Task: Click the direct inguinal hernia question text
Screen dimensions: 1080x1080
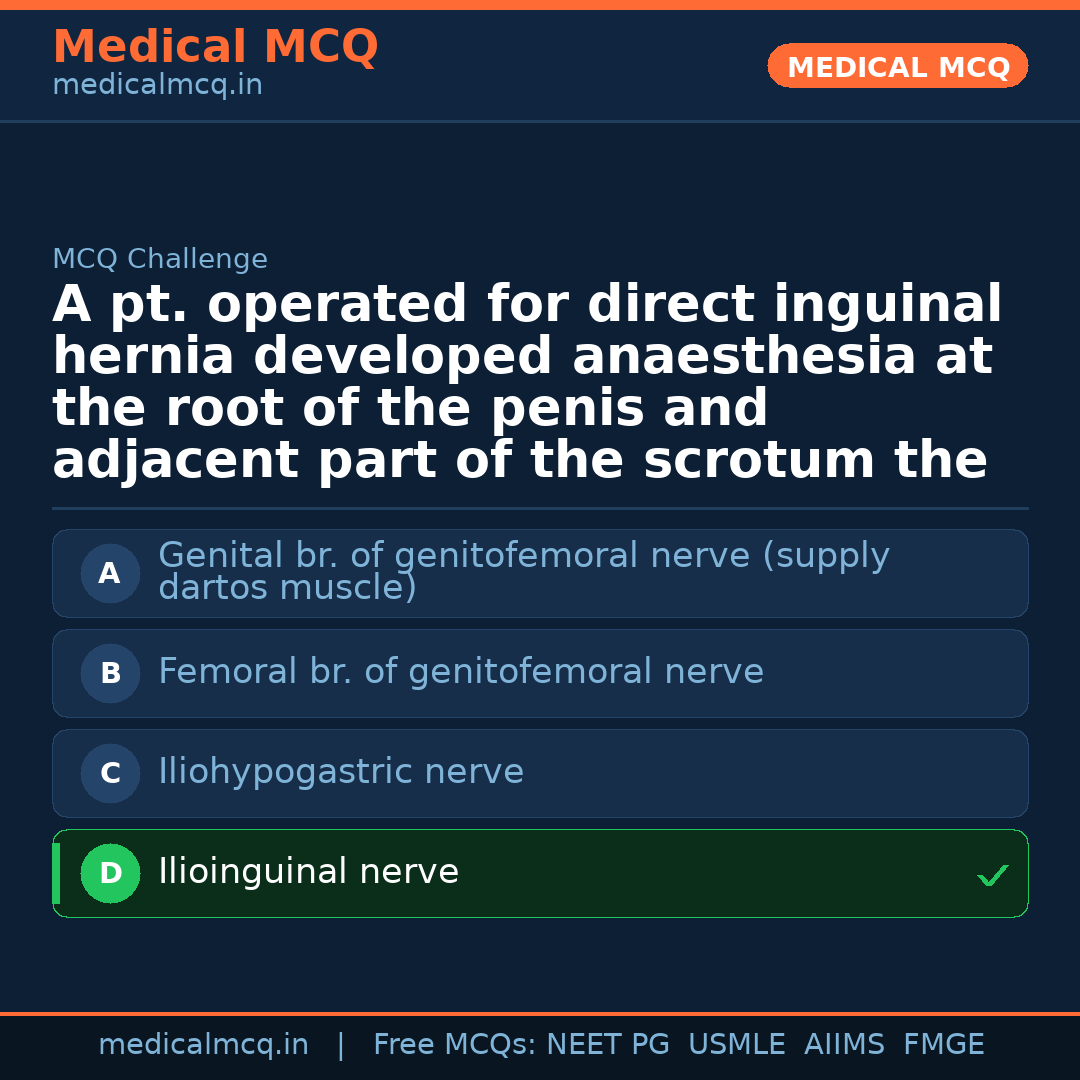Action: pyautogui.click(x=527, y=383)
